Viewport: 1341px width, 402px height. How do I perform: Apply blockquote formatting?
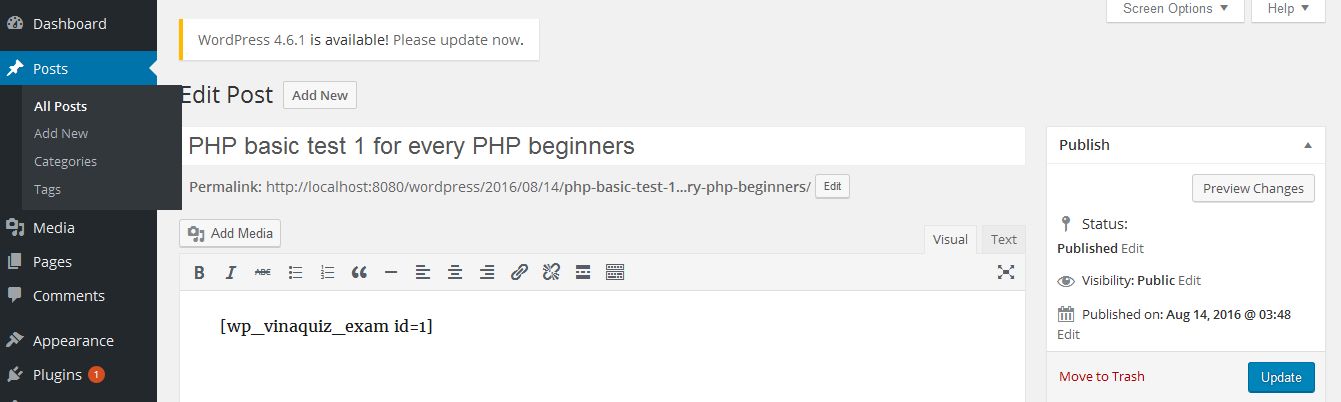point(359,272)
